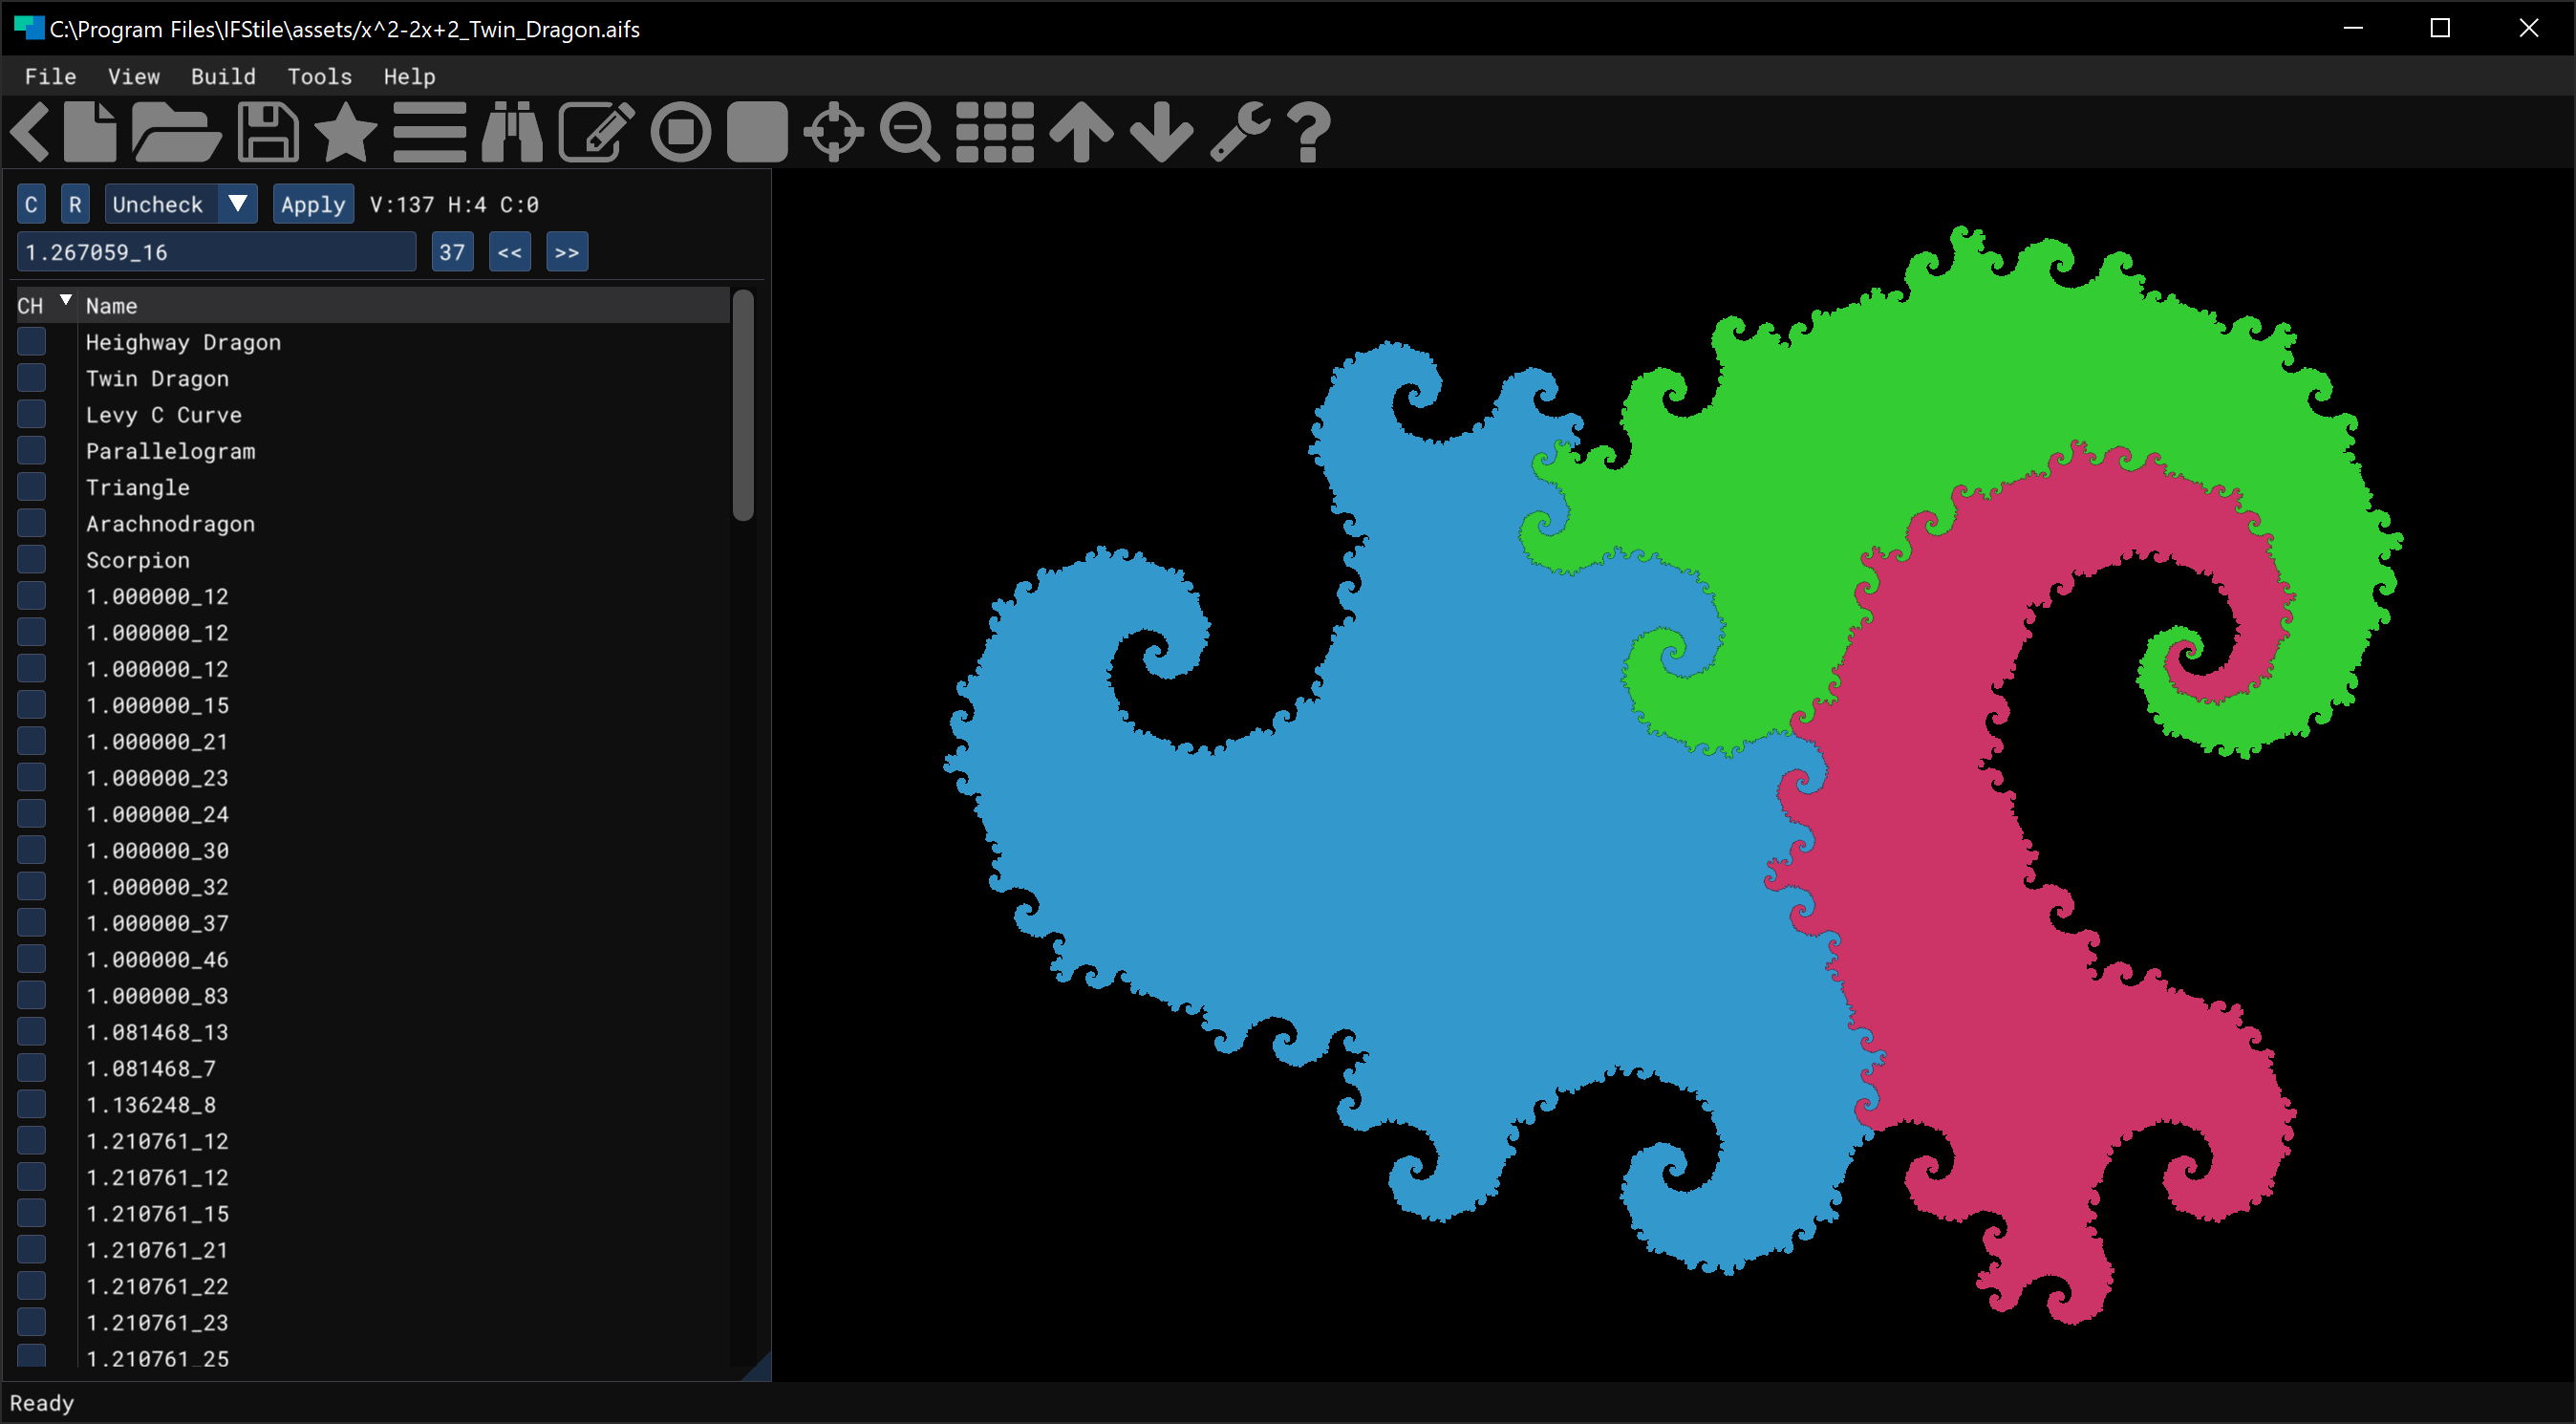Viewport: 2576px width, 1424px height.
Task: Click the magnifier zoom out icon
Action: (909, 132)
